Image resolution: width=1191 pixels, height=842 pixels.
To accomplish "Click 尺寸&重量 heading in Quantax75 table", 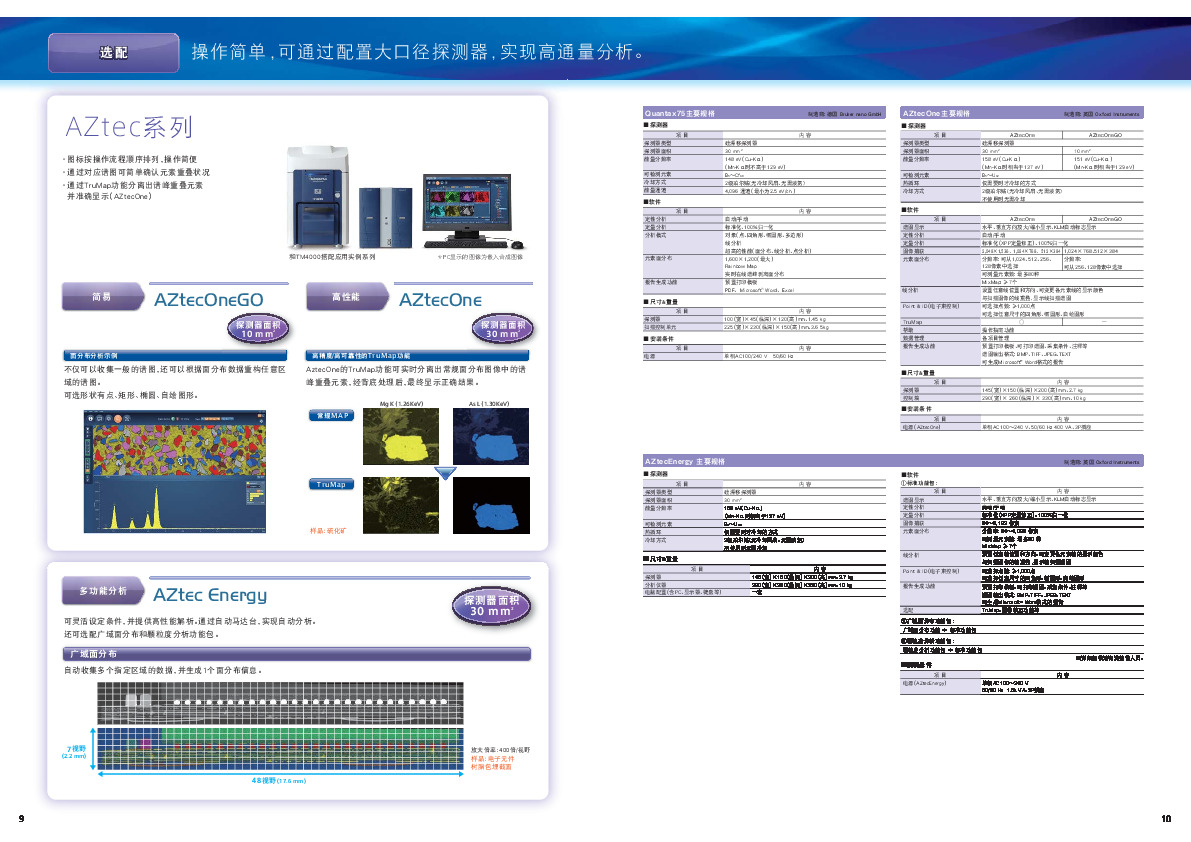I will tap(661, 301).
